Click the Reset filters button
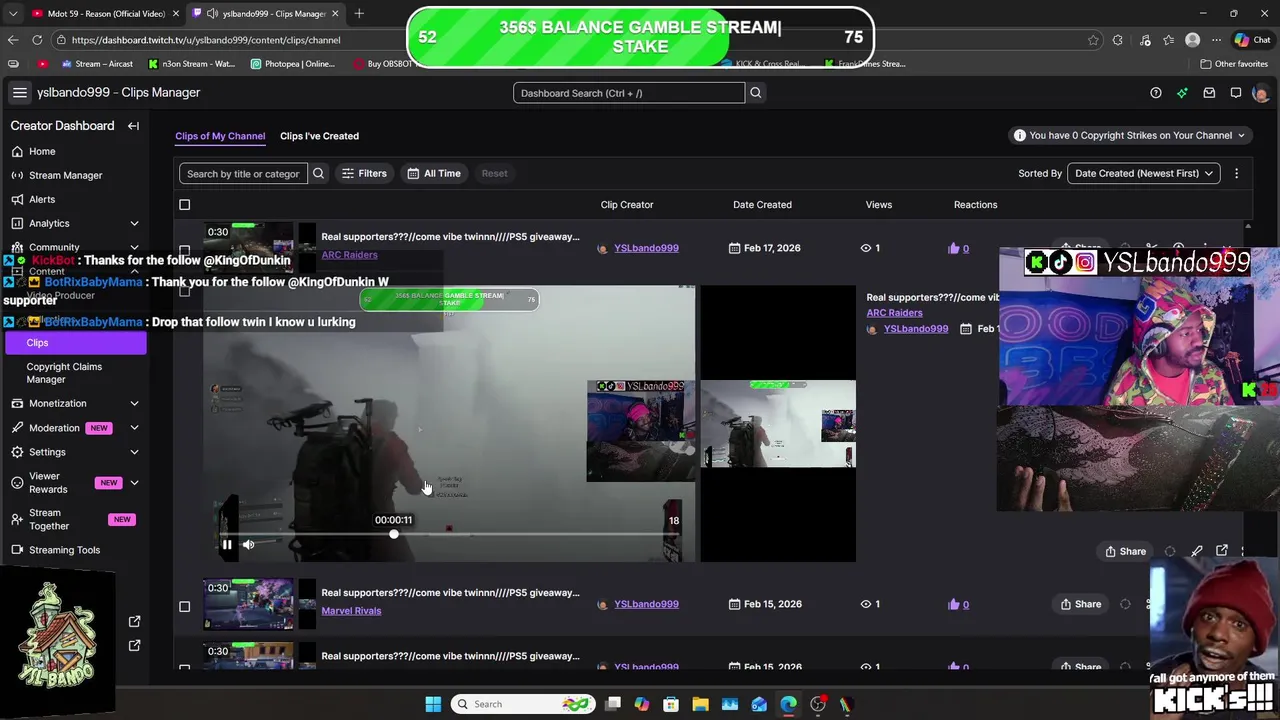The height and width of the screenshot is (720, 1280). [x=494, y=174]
